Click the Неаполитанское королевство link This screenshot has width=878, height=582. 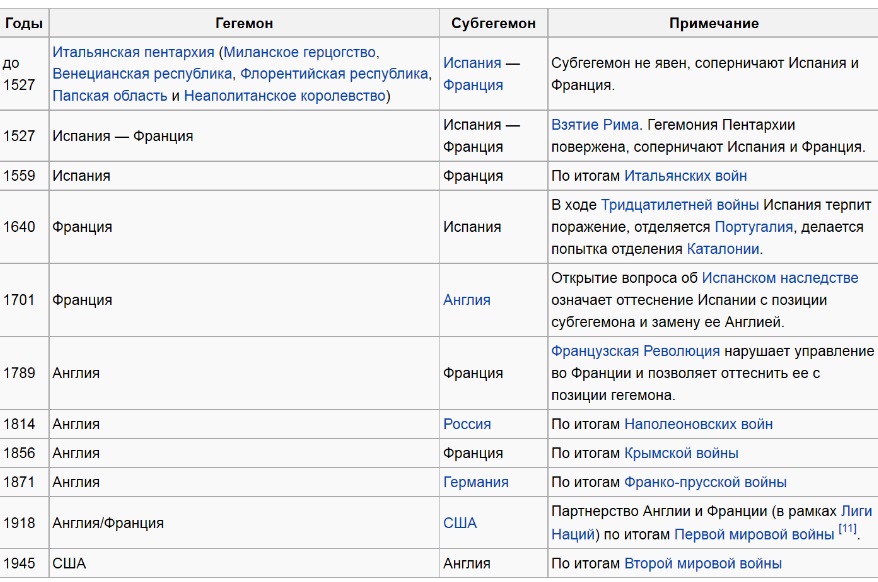pos(284,96)
